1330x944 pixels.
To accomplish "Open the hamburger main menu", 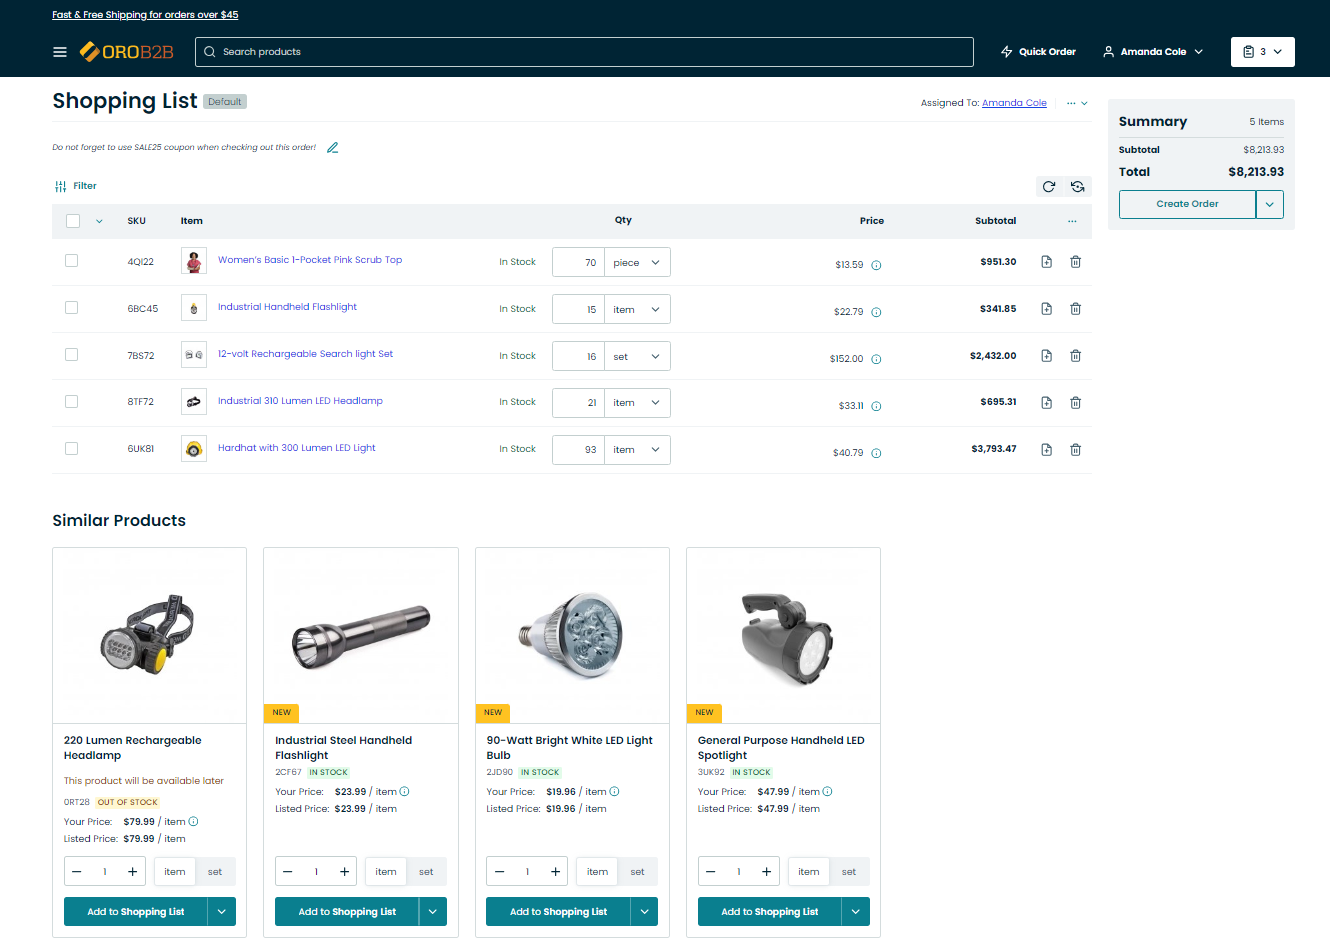I will pyautogui.click(x=60, y=52).
